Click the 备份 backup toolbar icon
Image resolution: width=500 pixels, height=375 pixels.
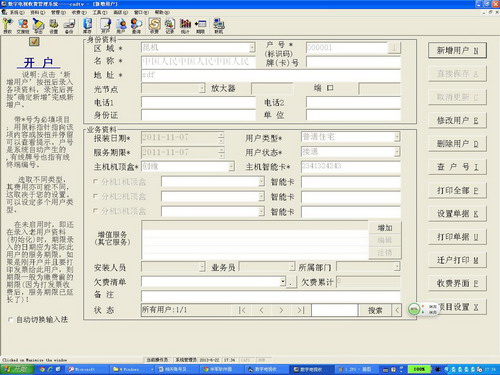coord(69,26)
